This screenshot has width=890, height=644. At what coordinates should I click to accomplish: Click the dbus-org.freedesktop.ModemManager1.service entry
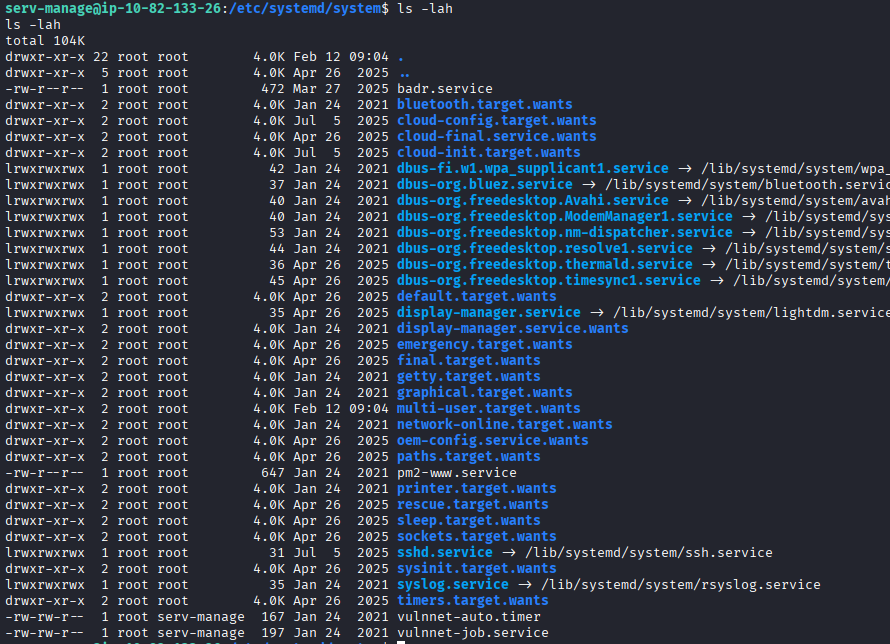[x=564, y=216]
